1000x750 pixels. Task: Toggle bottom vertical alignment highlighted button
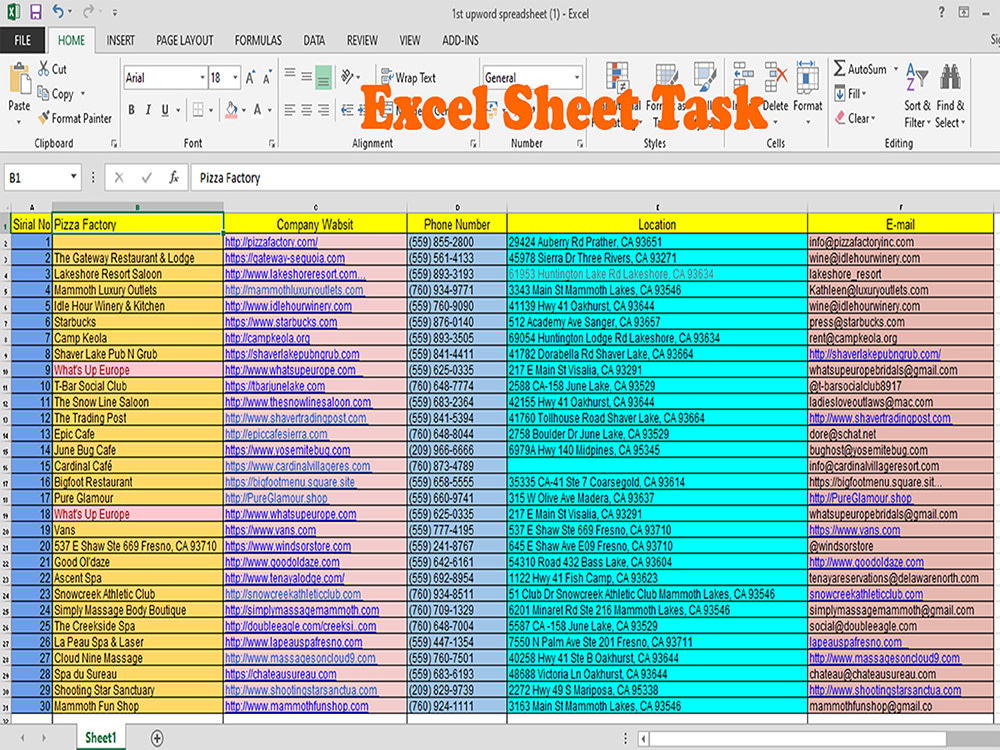pos(323,77)
